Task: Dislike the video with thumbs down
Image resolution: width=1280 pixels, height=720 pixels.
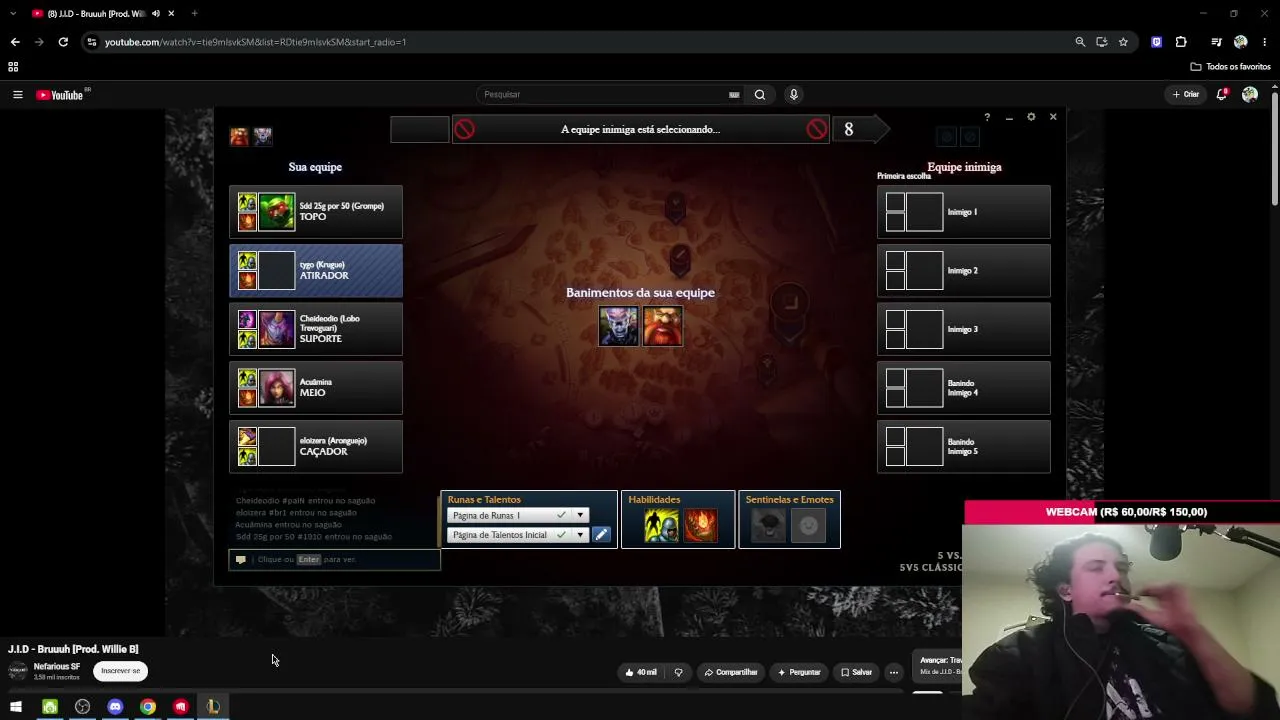Action: pyautogui.click(x=678, y=672)
